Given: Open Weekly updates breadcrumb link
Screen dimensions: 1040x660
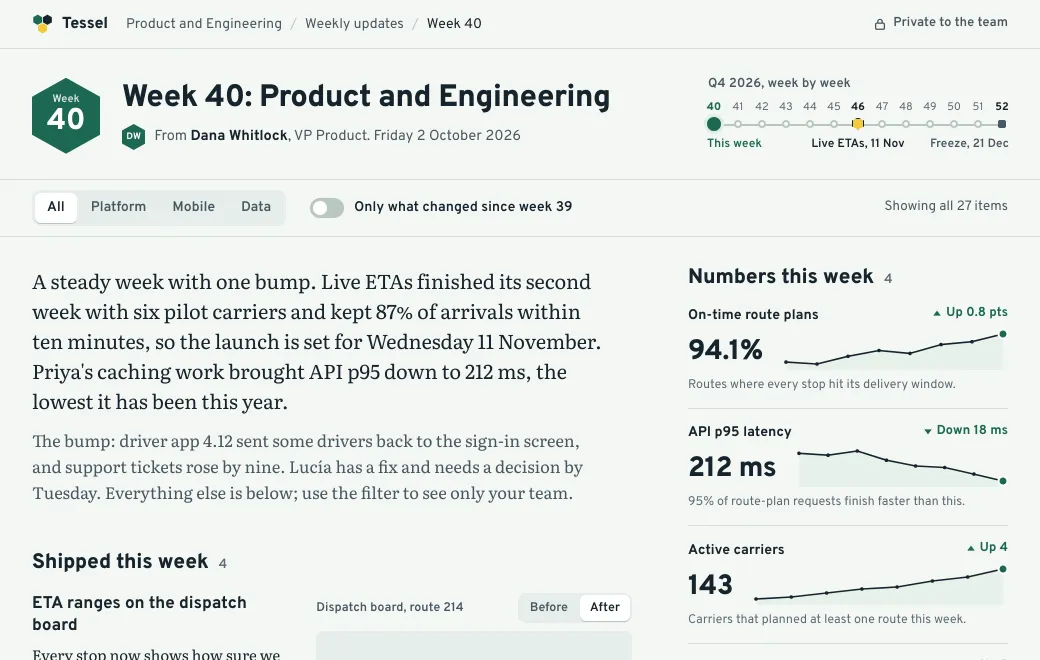Looking at the screenshot, I should pyautogui.click(x=354, y=24).
